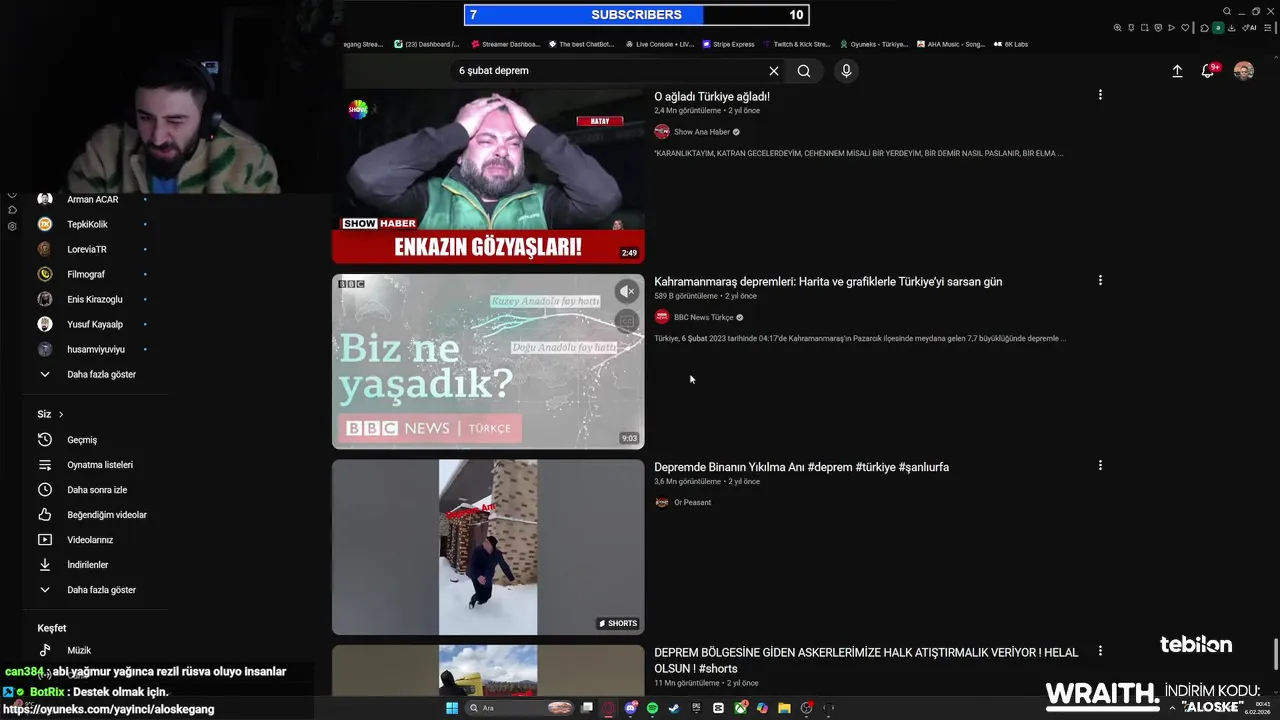The height and width of the screenshot is (720, 1280).
Task: Switch to '6K Labs' browser tab
Action: 1011,44
